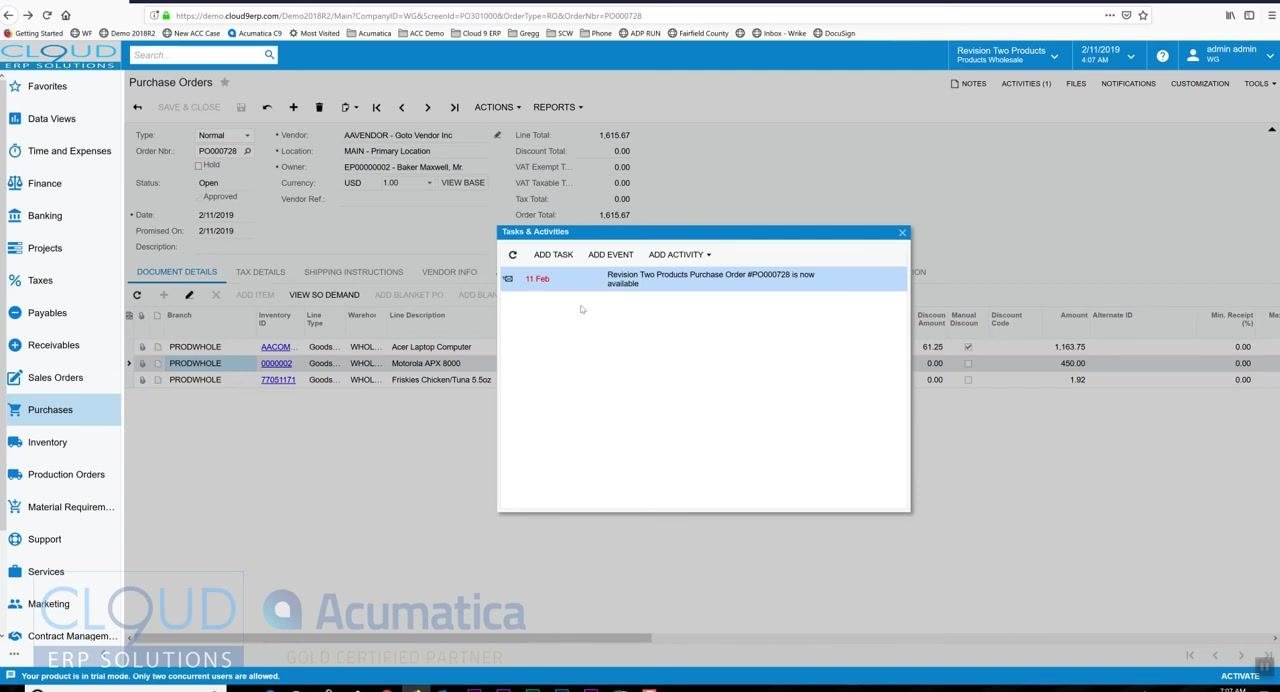Click ADD EVENT in Tasks & Activities
This screenshot has height=692, width=1280.
pyautogui.click(x=610, y=255)
